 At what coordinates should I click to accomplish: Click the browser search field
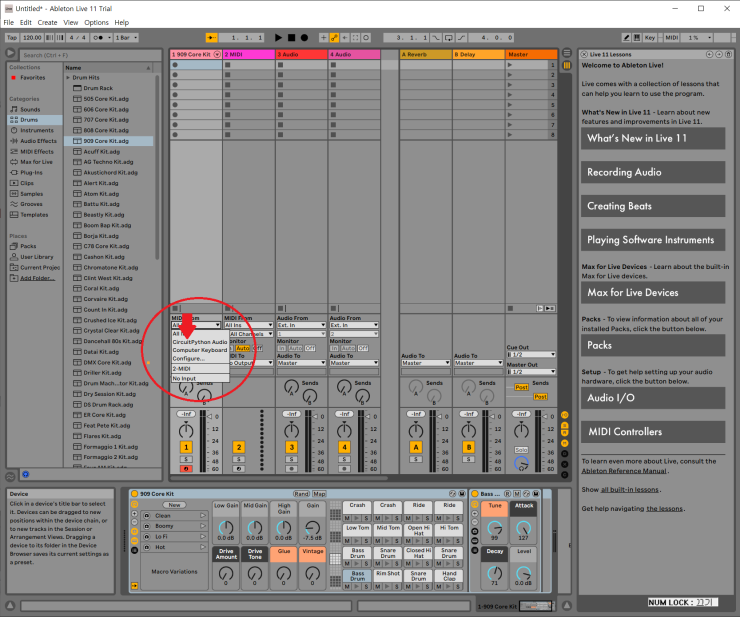click(85, 54)
